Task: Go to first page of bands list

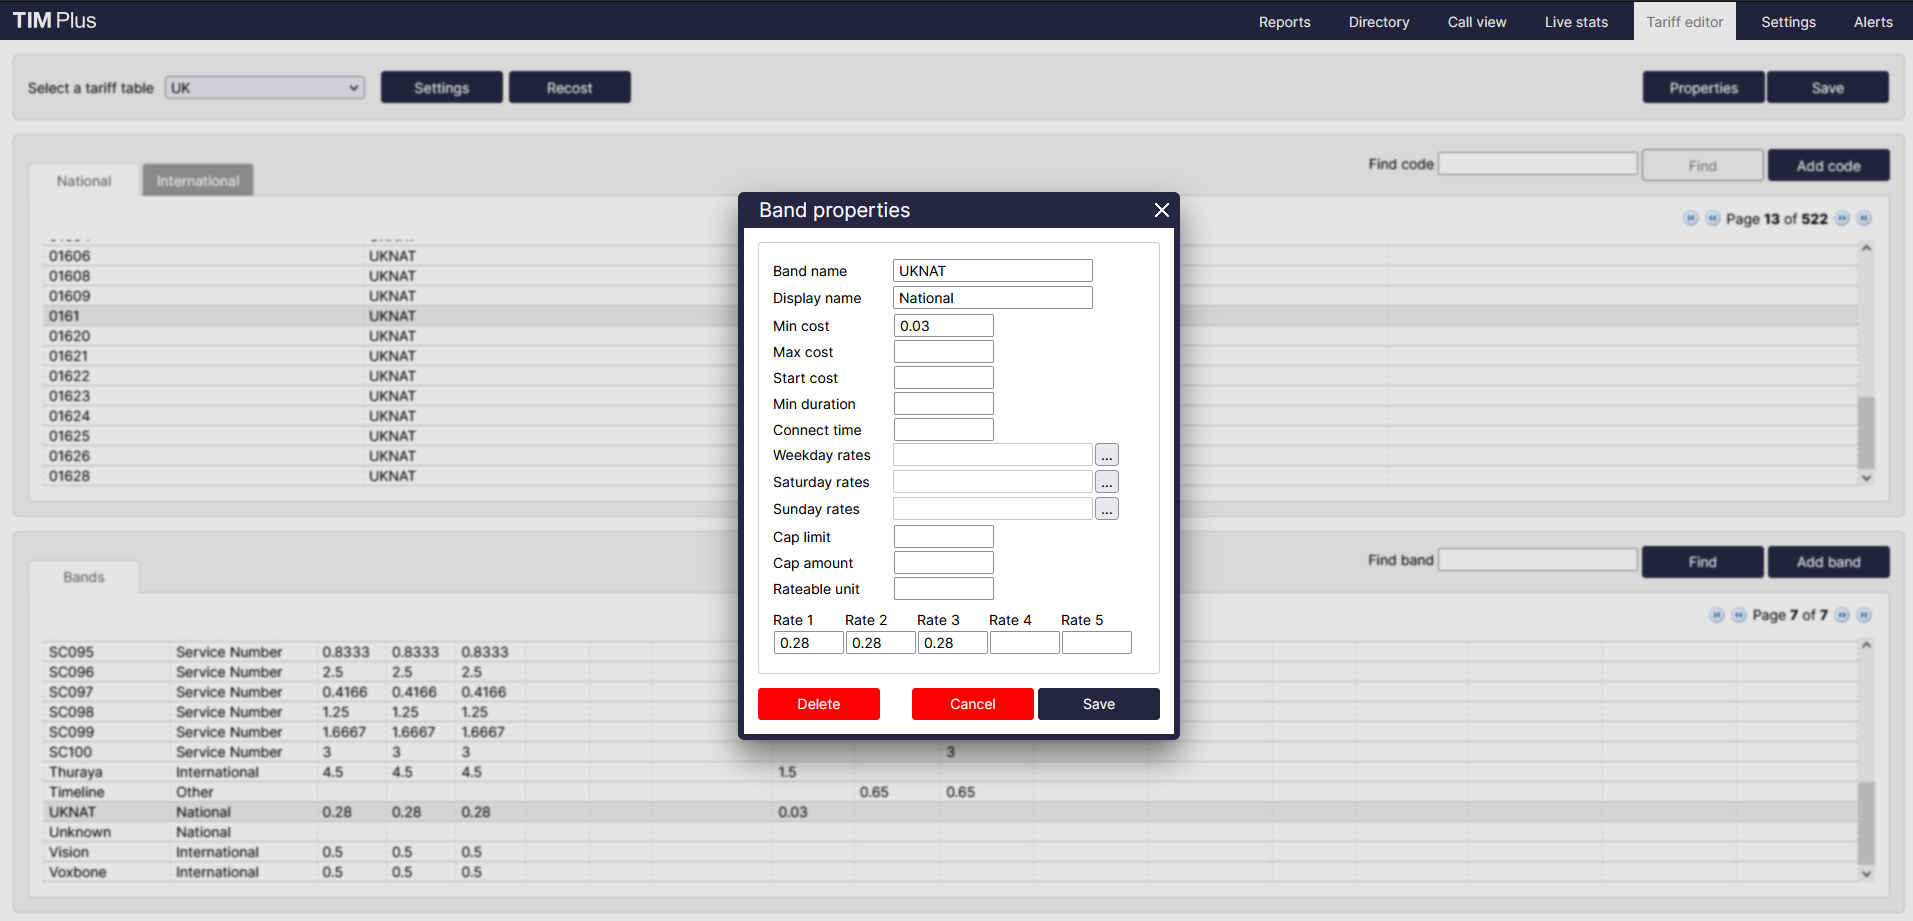Action: click(x=1717, y=615)
